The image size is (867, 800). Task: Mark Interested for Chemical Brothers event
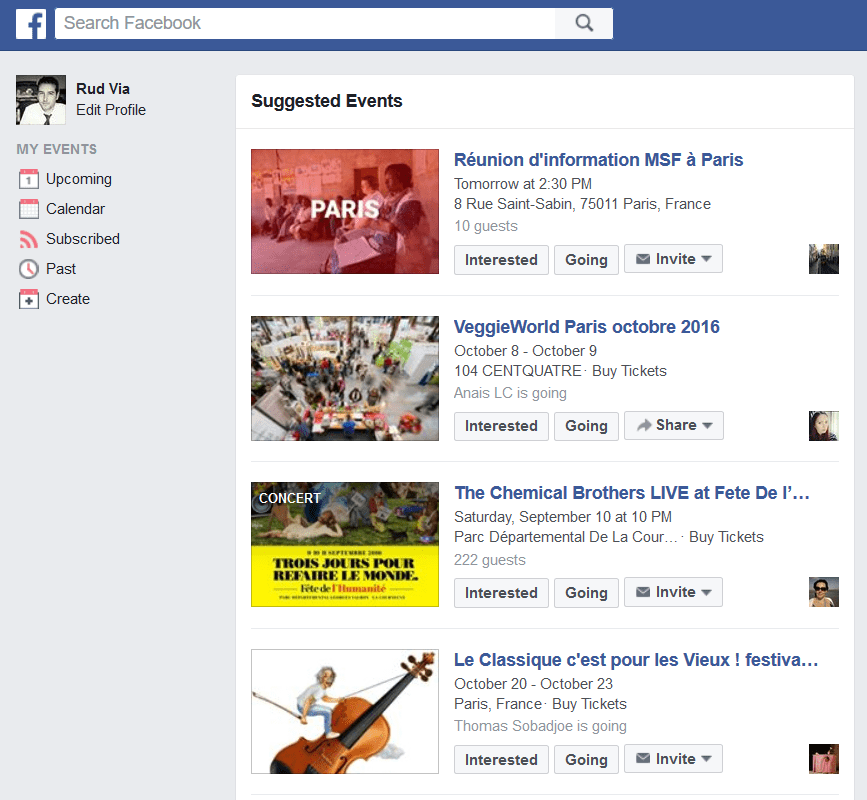pos(501,593)
